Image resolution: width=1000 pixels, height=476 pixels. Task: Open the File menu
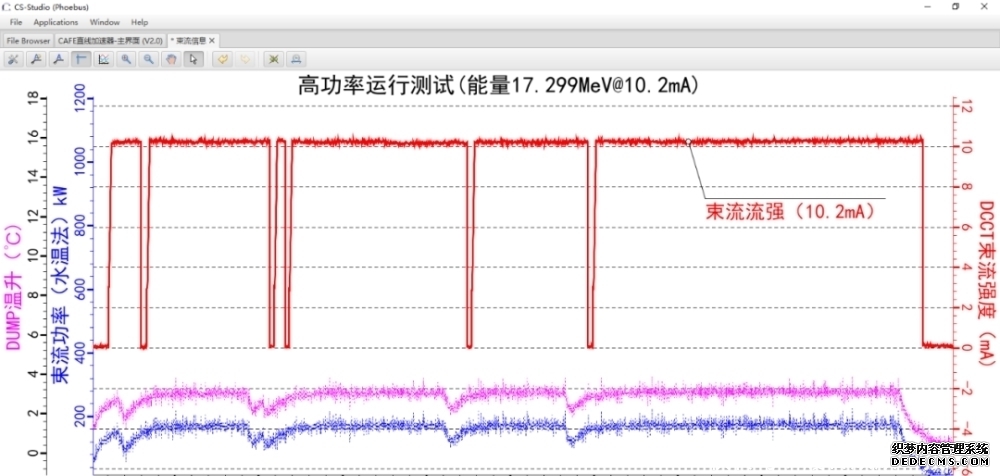[x=16, y=21]
